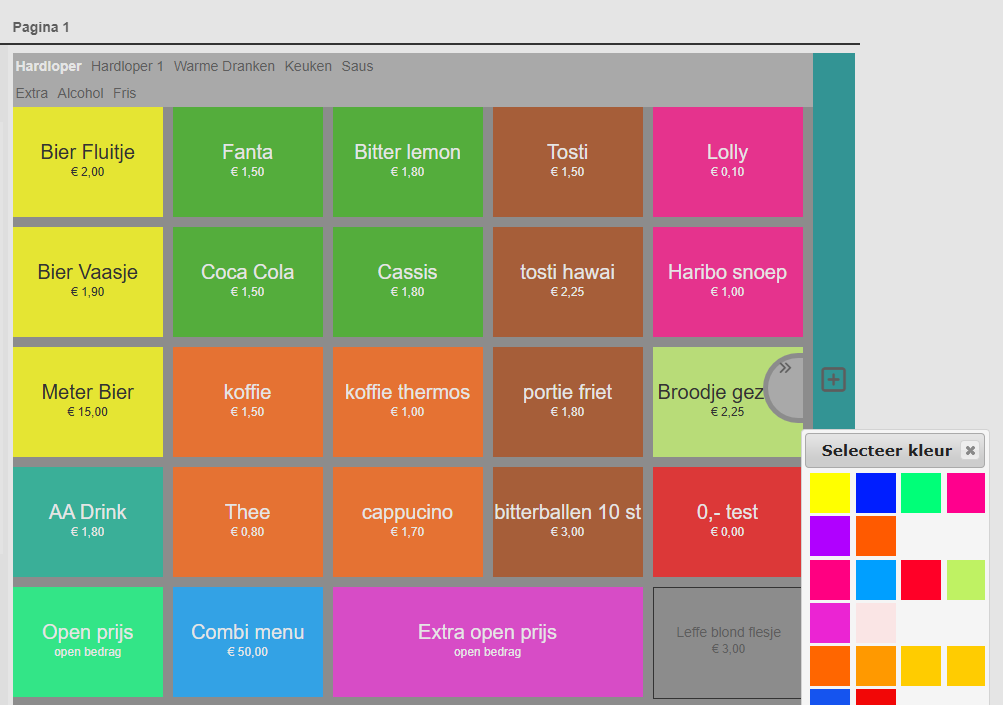Pick the bright yellow color swatch
Screen dimensions: 1003x705
point(829,493)
